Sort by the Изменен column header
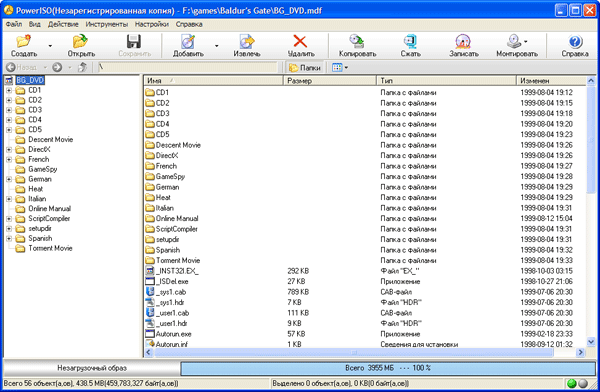This screenshot has width=600, height=392. pos(551,81)
